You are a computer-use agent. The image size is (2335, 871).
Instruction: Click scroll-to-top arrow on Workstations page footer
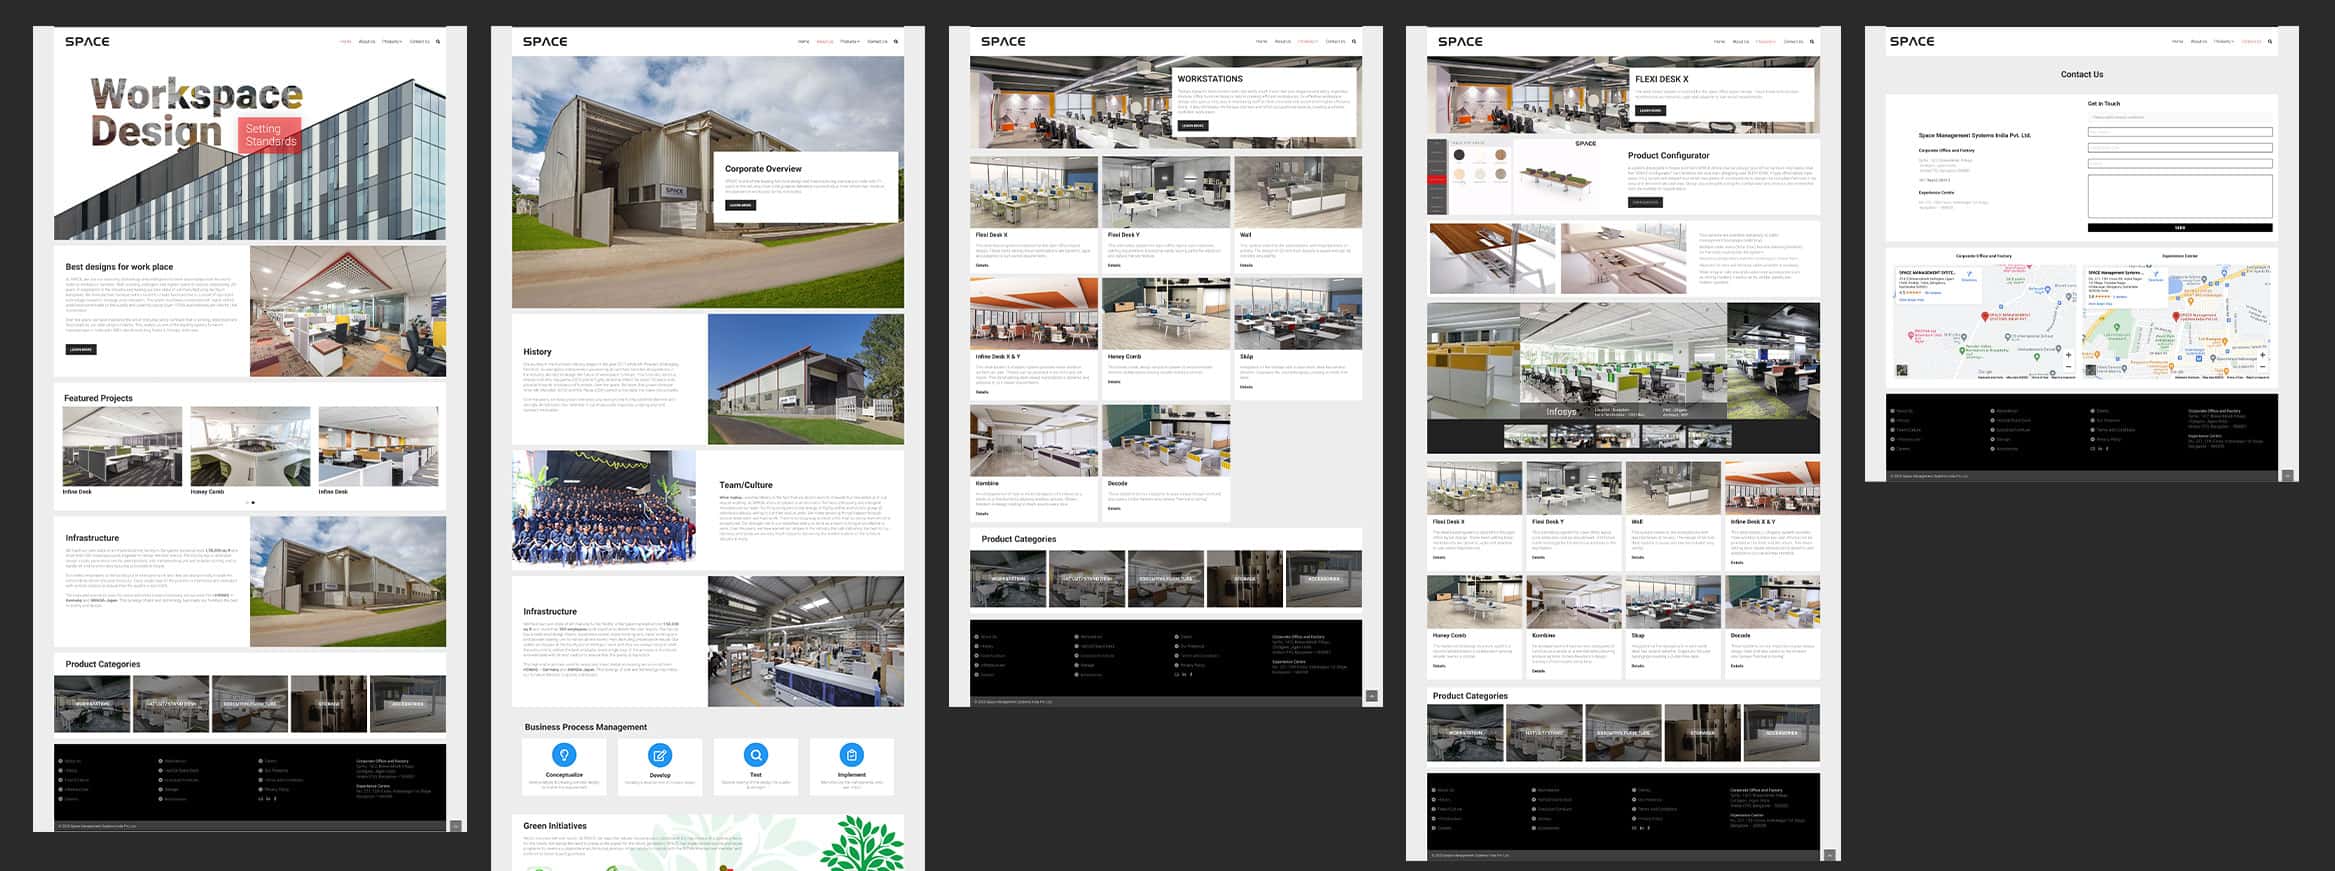[x=1372, y=696]
